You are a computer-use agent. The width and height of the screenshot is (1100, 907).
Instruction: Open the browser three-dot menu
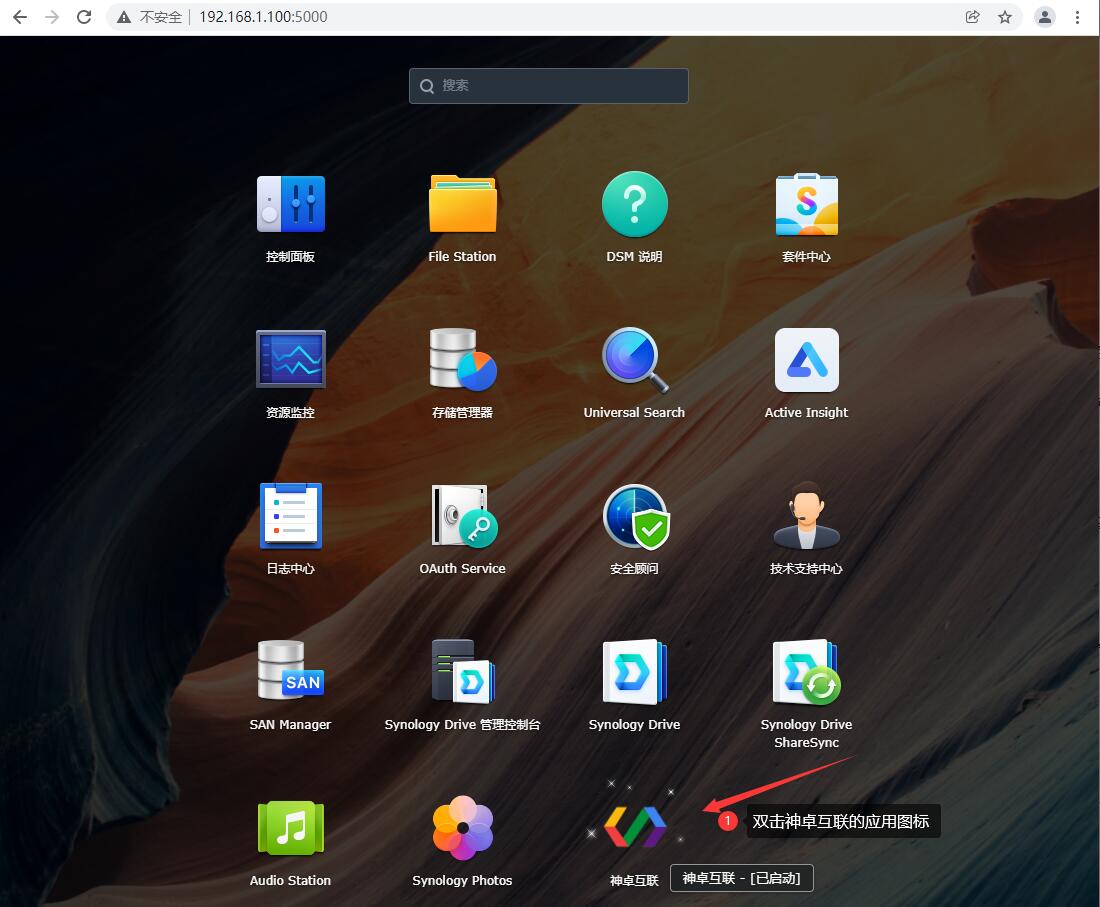click(1078, 17)
